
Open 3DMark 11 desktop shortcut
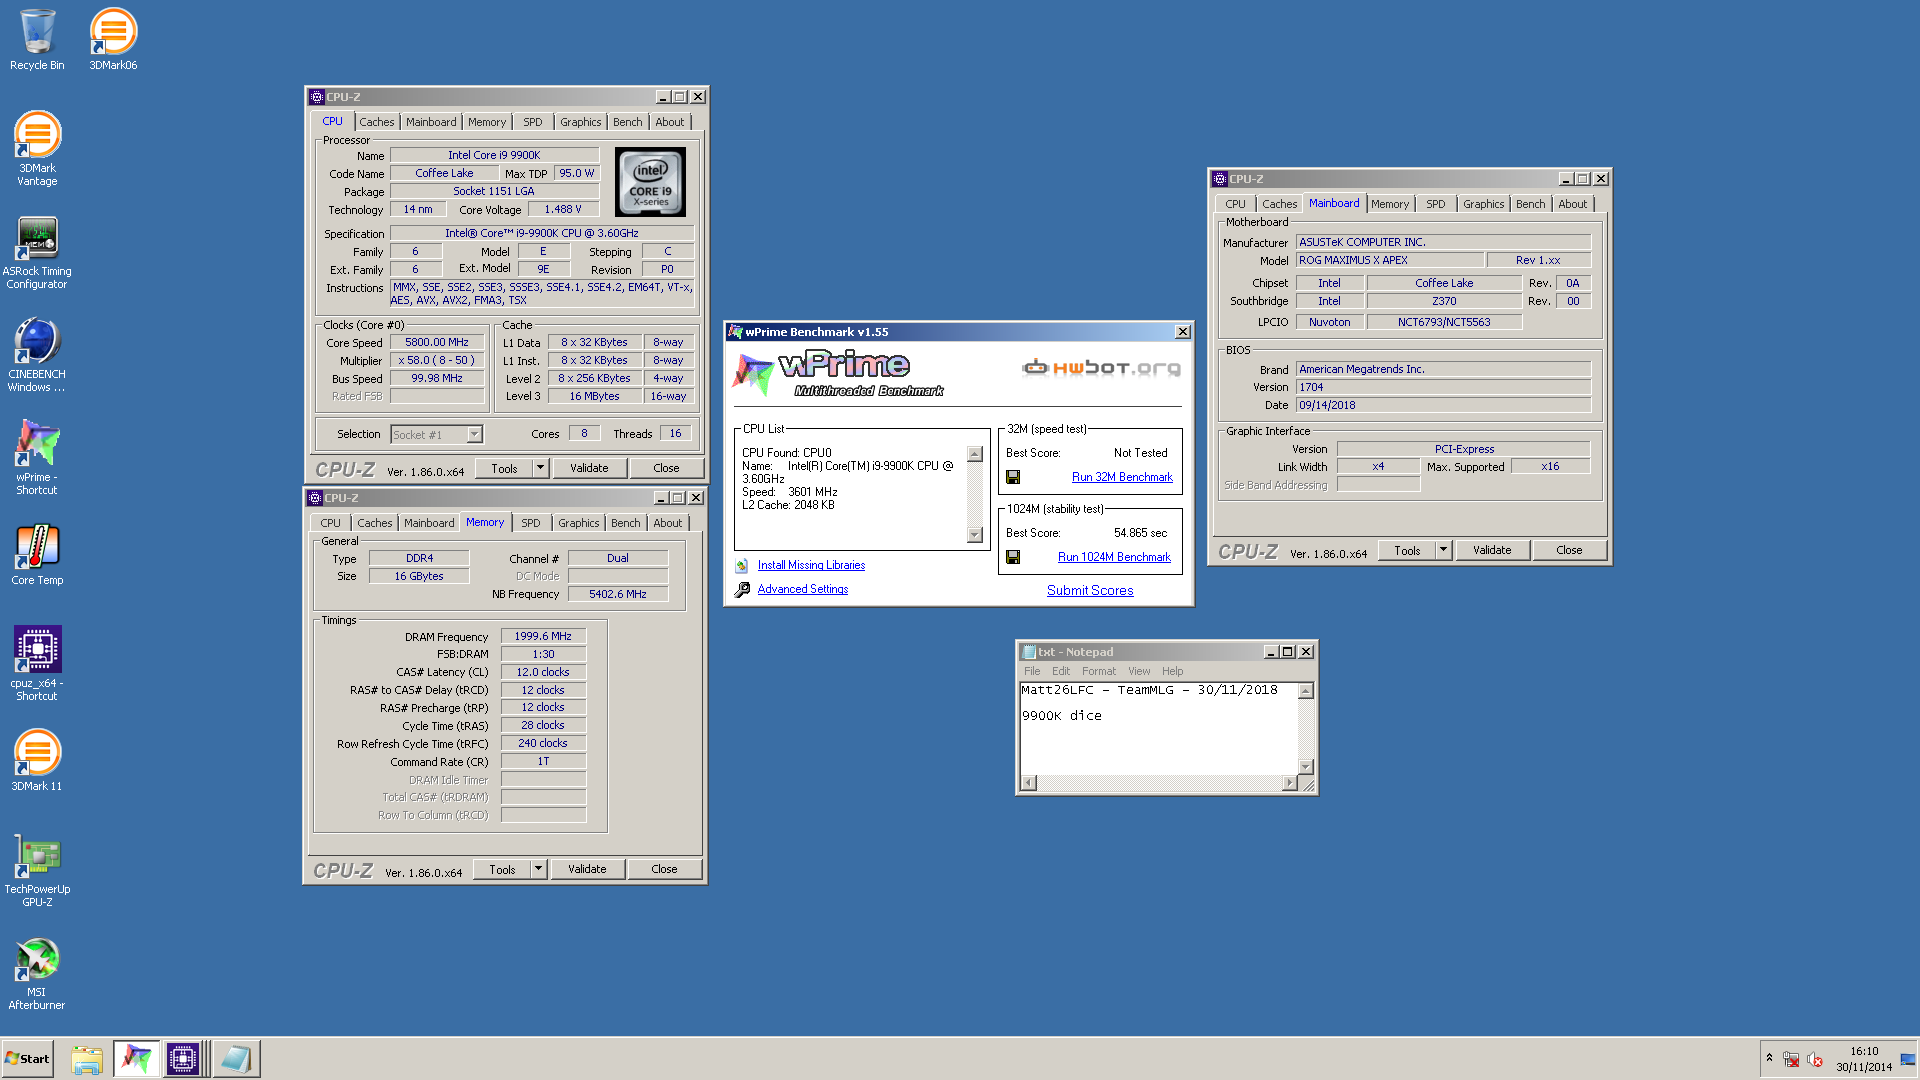point(37,760)
